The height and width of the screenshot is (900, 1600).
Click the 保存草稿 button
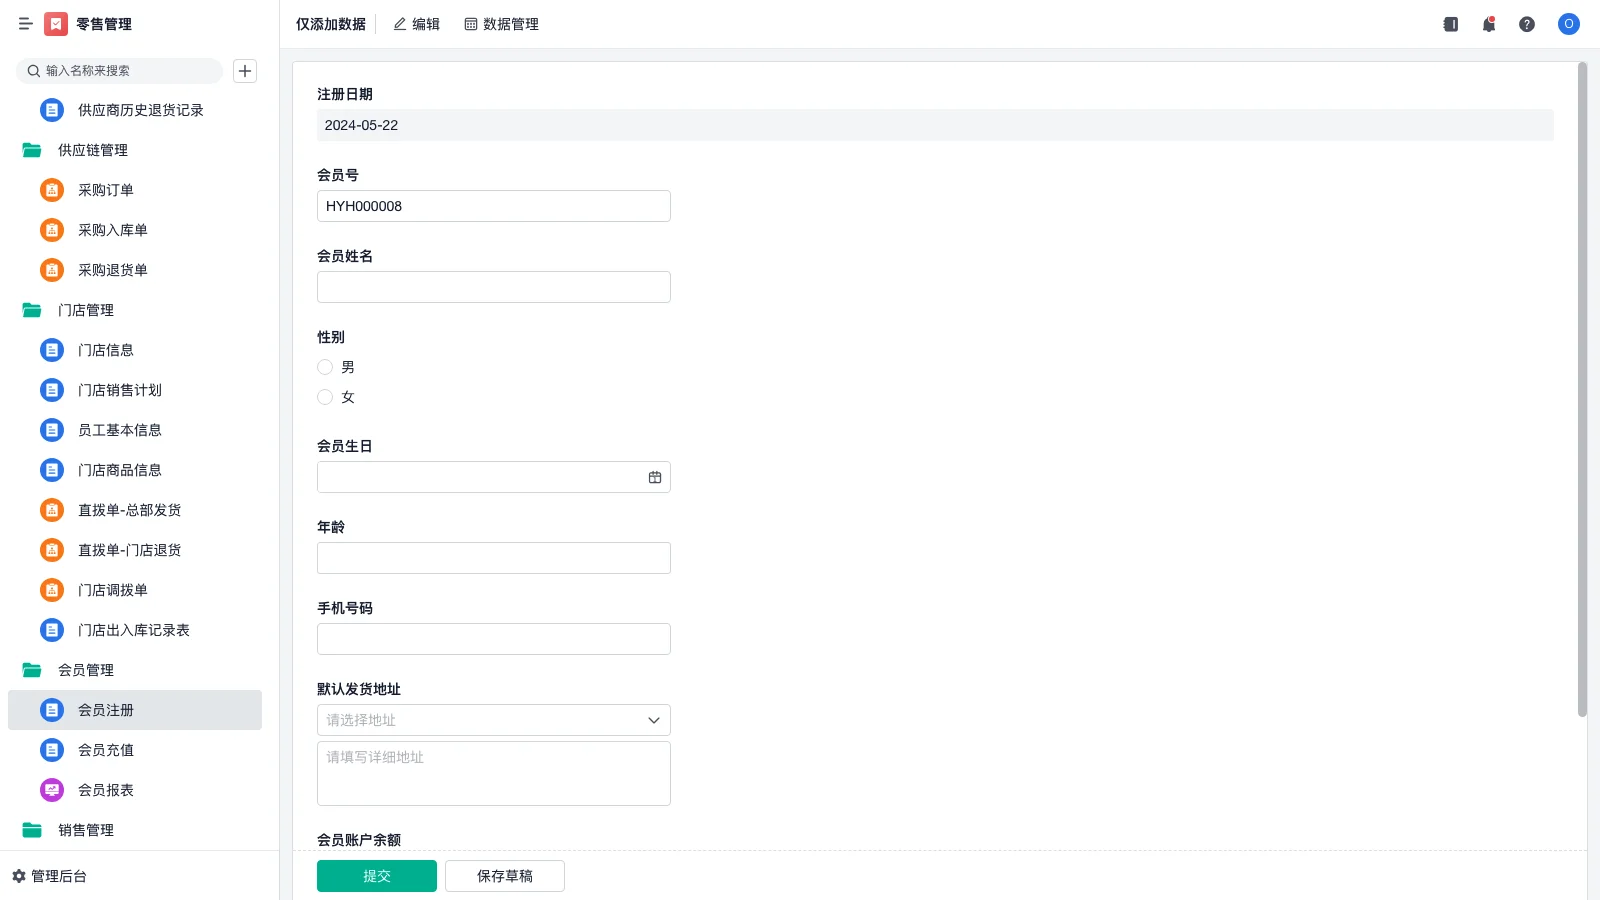pyautogui.click(x=505, y=876)
